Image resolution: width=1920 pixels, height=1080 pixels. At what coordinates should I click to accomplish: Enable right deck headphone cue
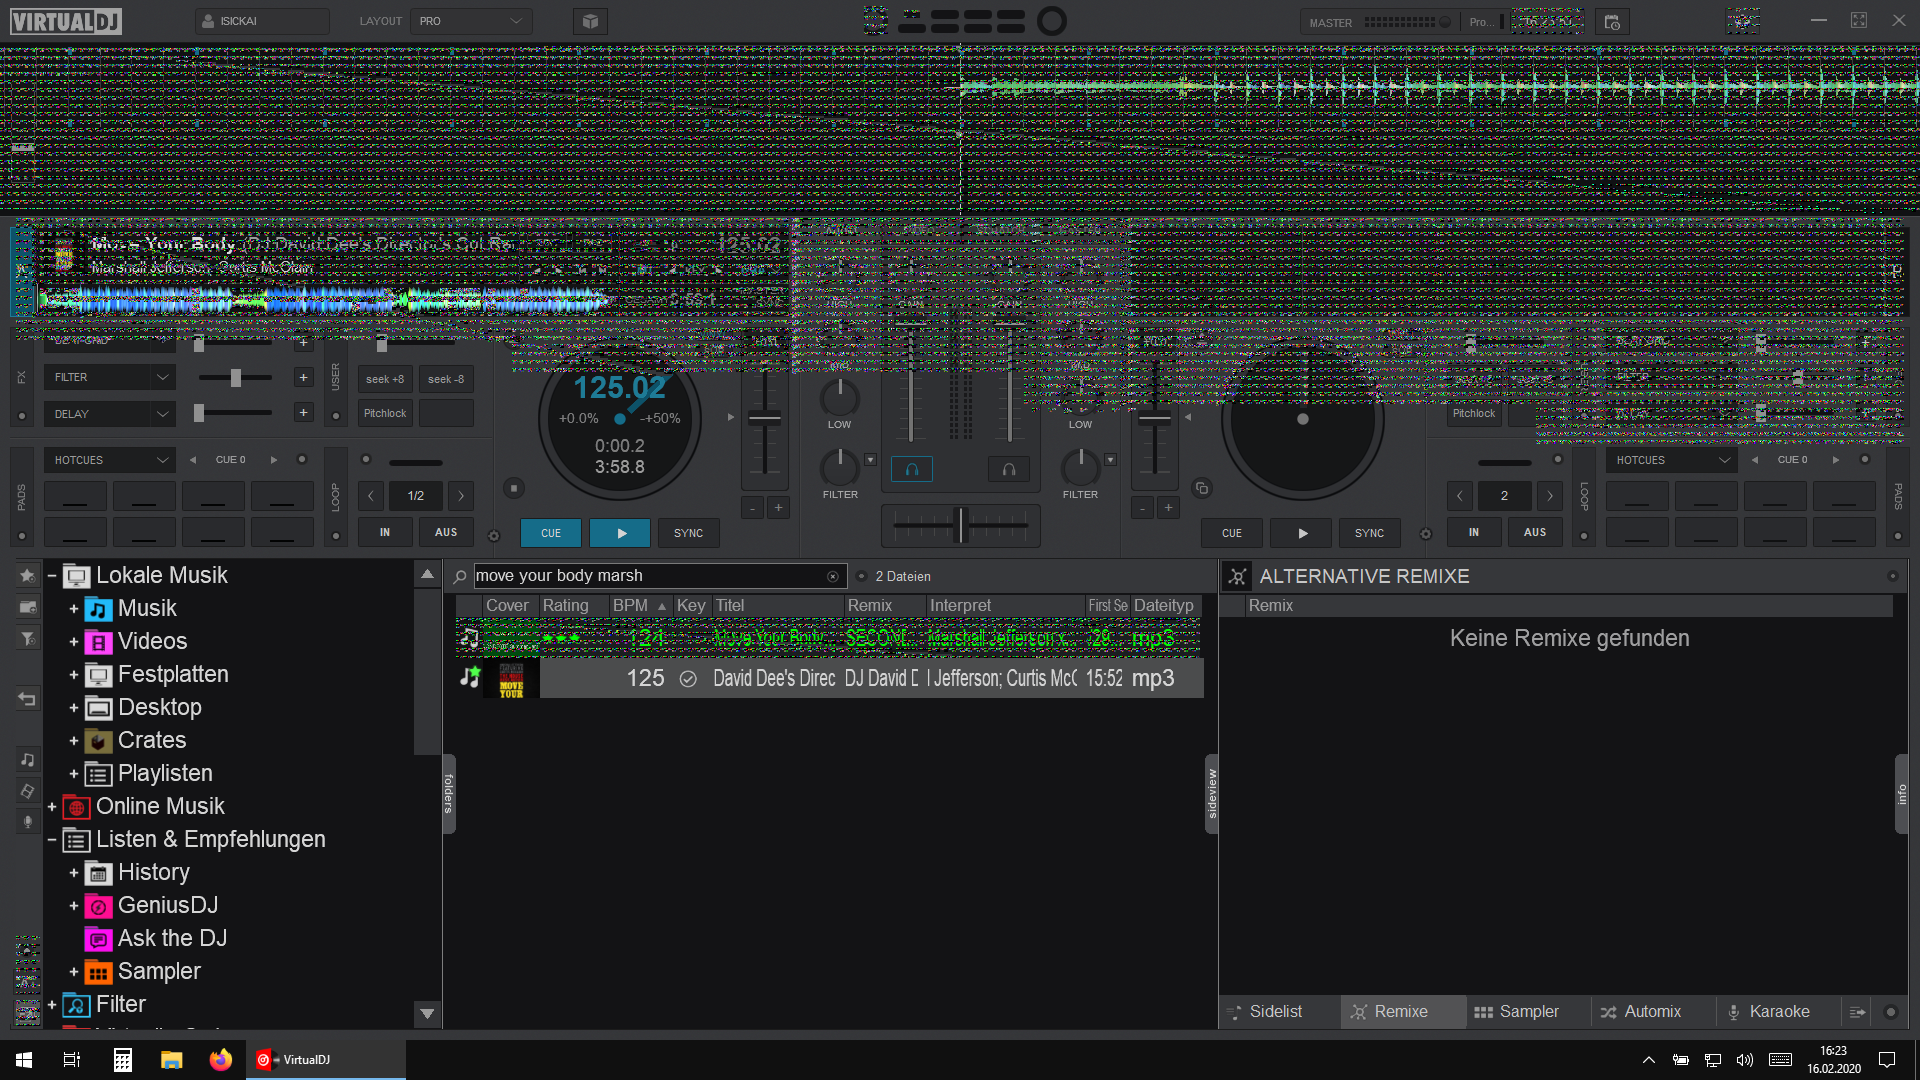1009,469
